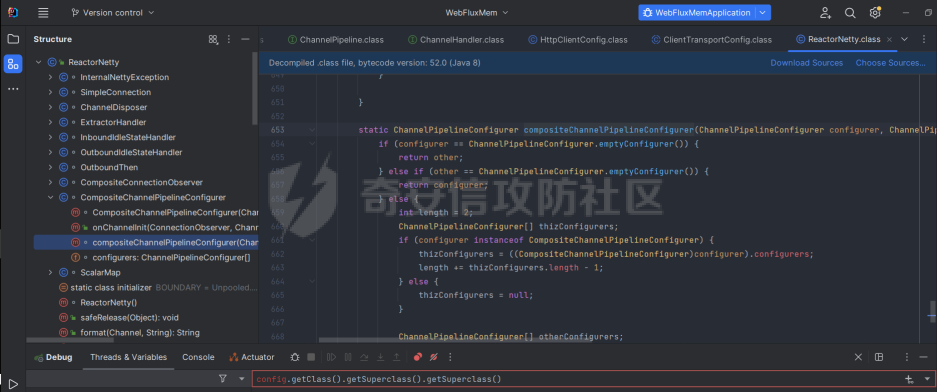Switch to HttpClientConfig.class tab
This screenshot has width=937, height=392.
(578, 40)
